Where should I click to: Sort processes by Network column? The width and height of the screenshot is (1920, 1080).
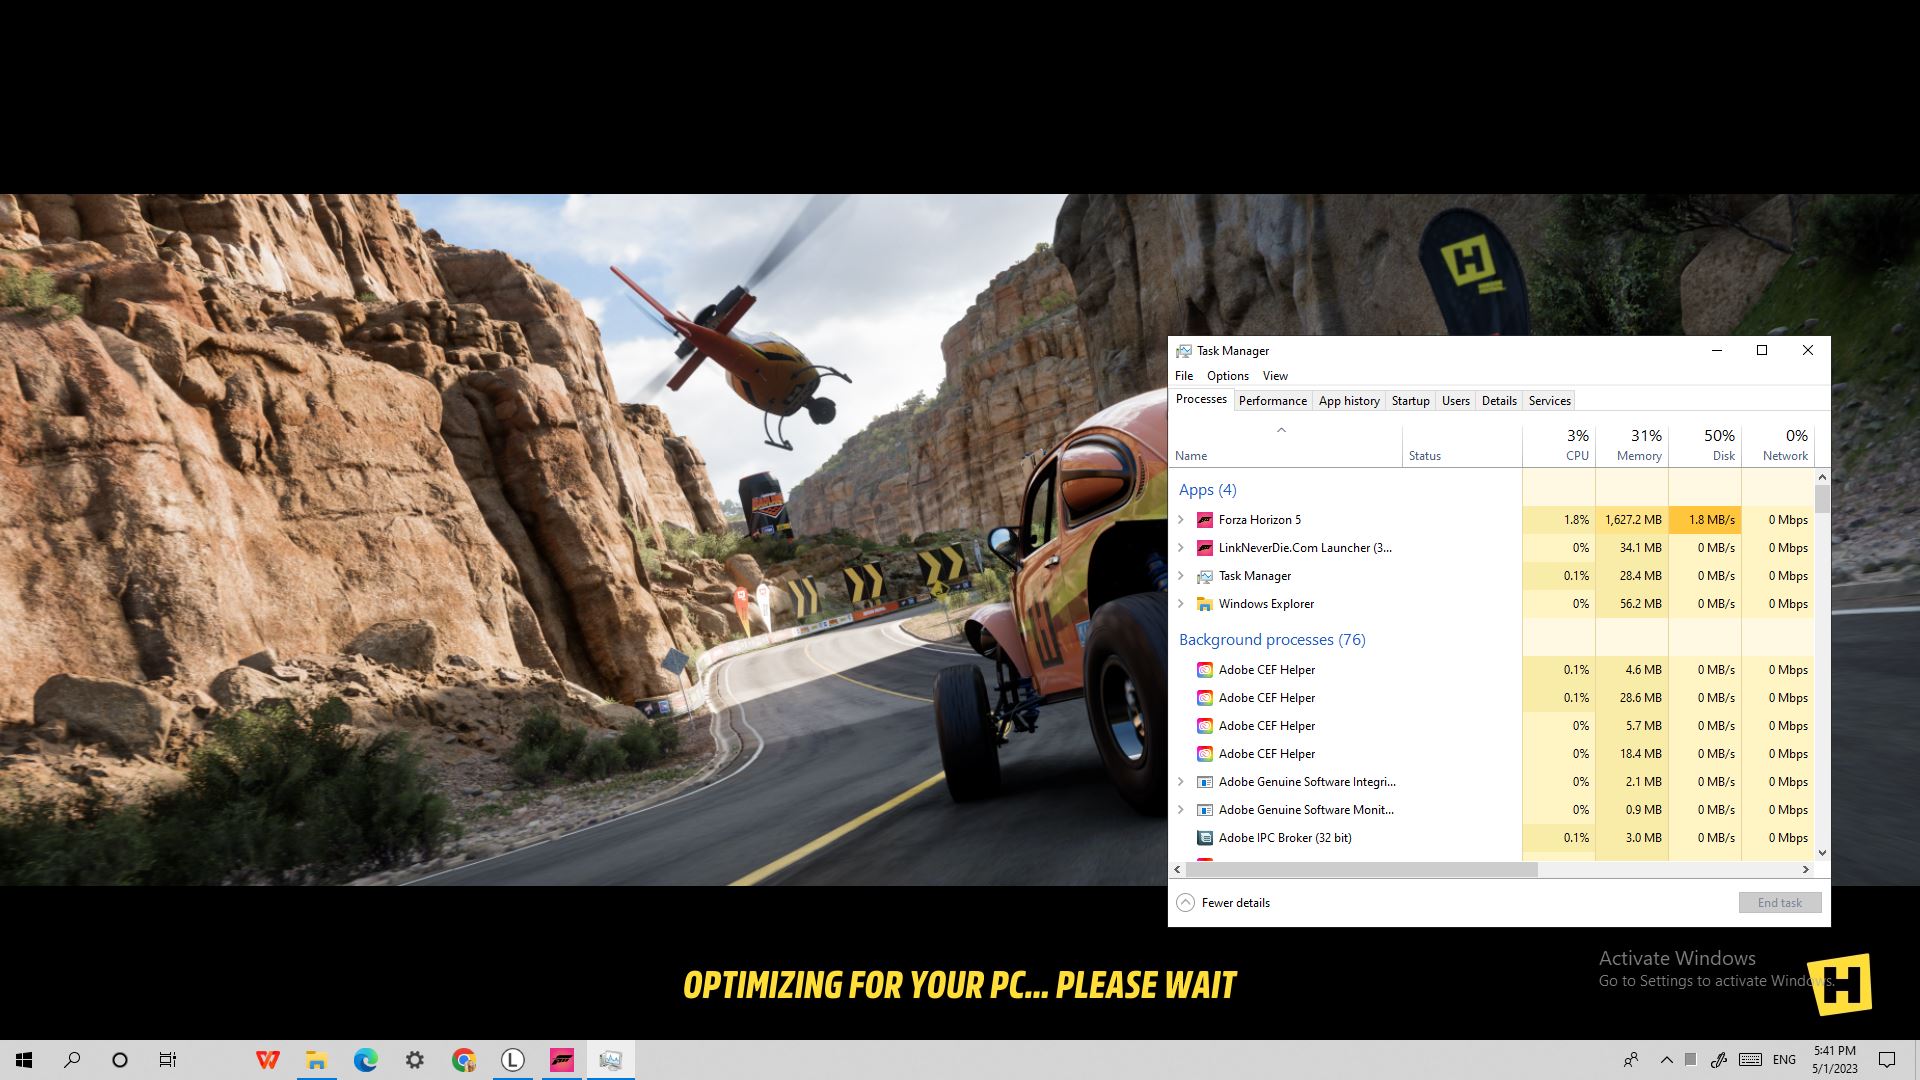tap(1778, 445)
